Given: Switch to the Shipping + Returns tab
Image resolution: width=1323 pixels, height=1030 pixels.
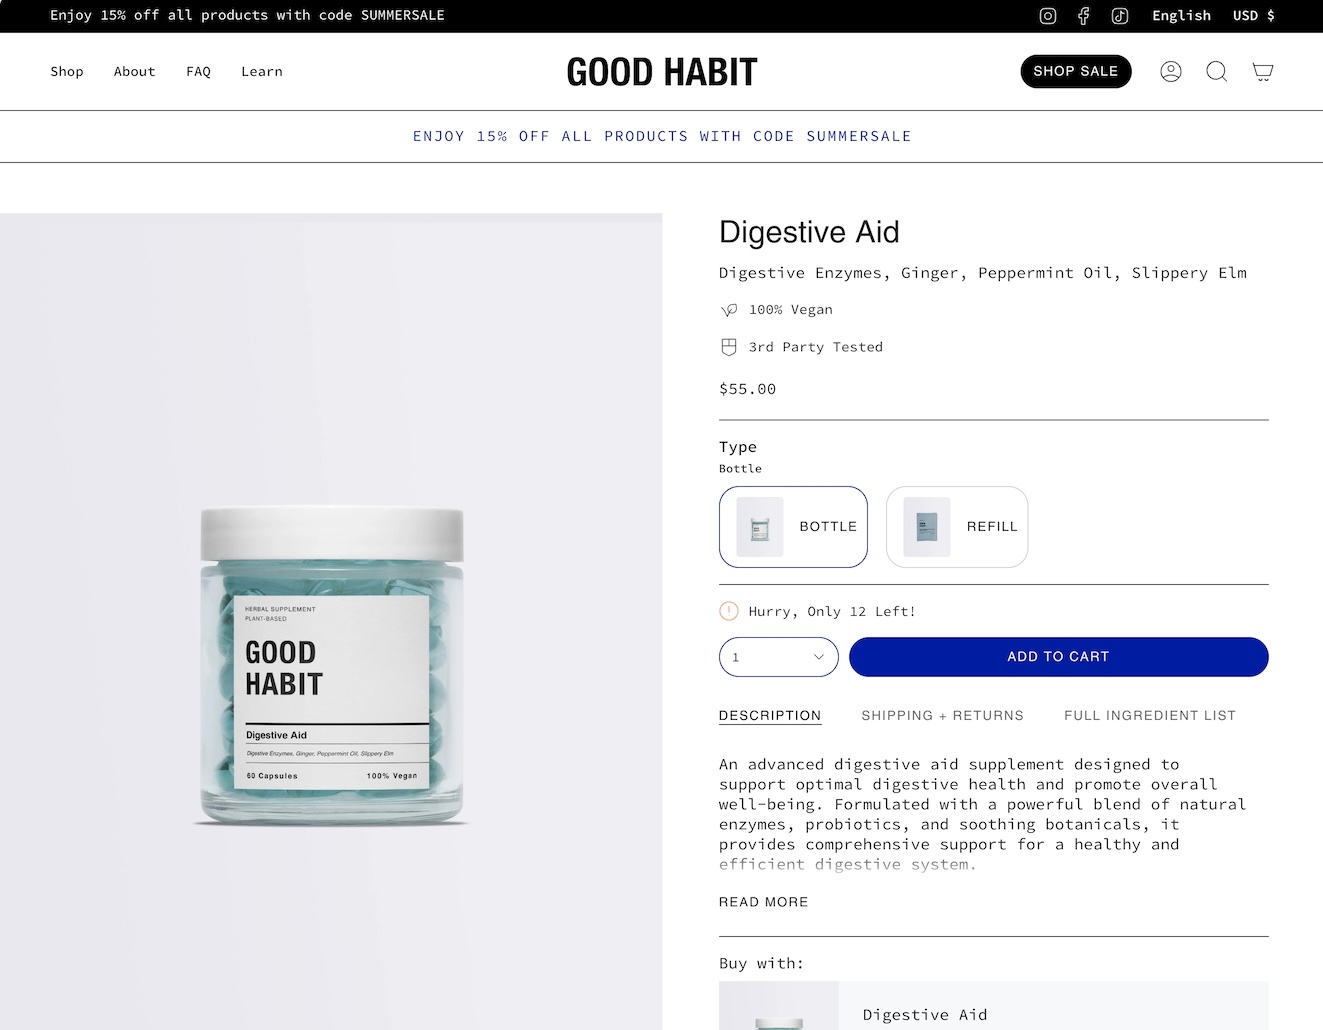Looking at the screenshot, I should pos(942,715).
